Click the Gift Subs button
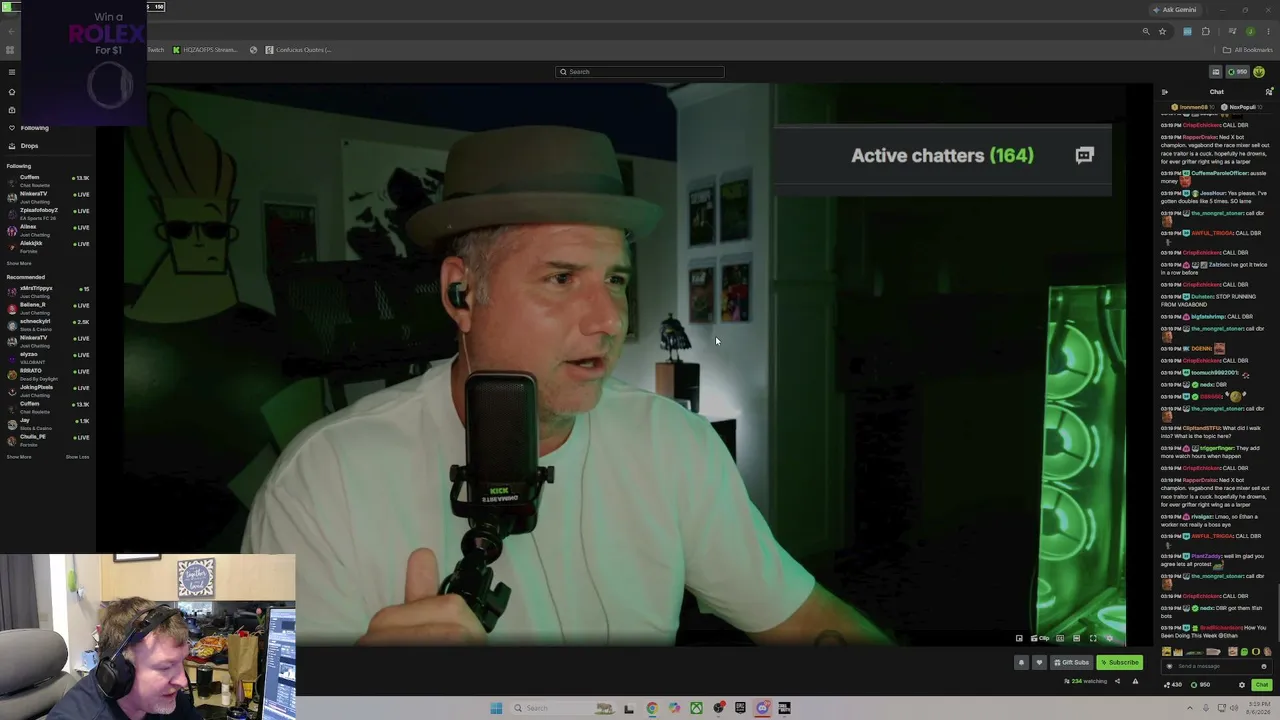The width and height of the screenshot is (1280, 720). pos(1071,662)
